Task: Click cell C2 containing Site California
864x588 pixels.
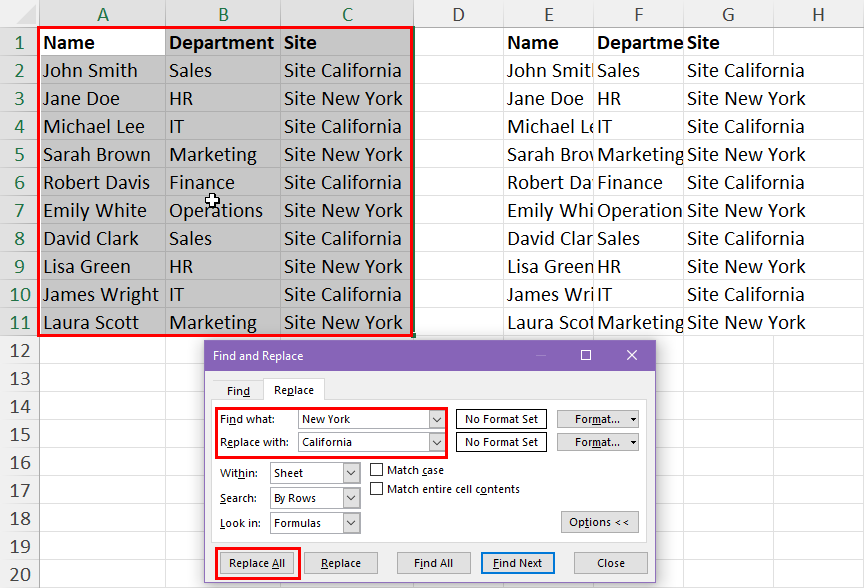Action: [x=347, y=70]
